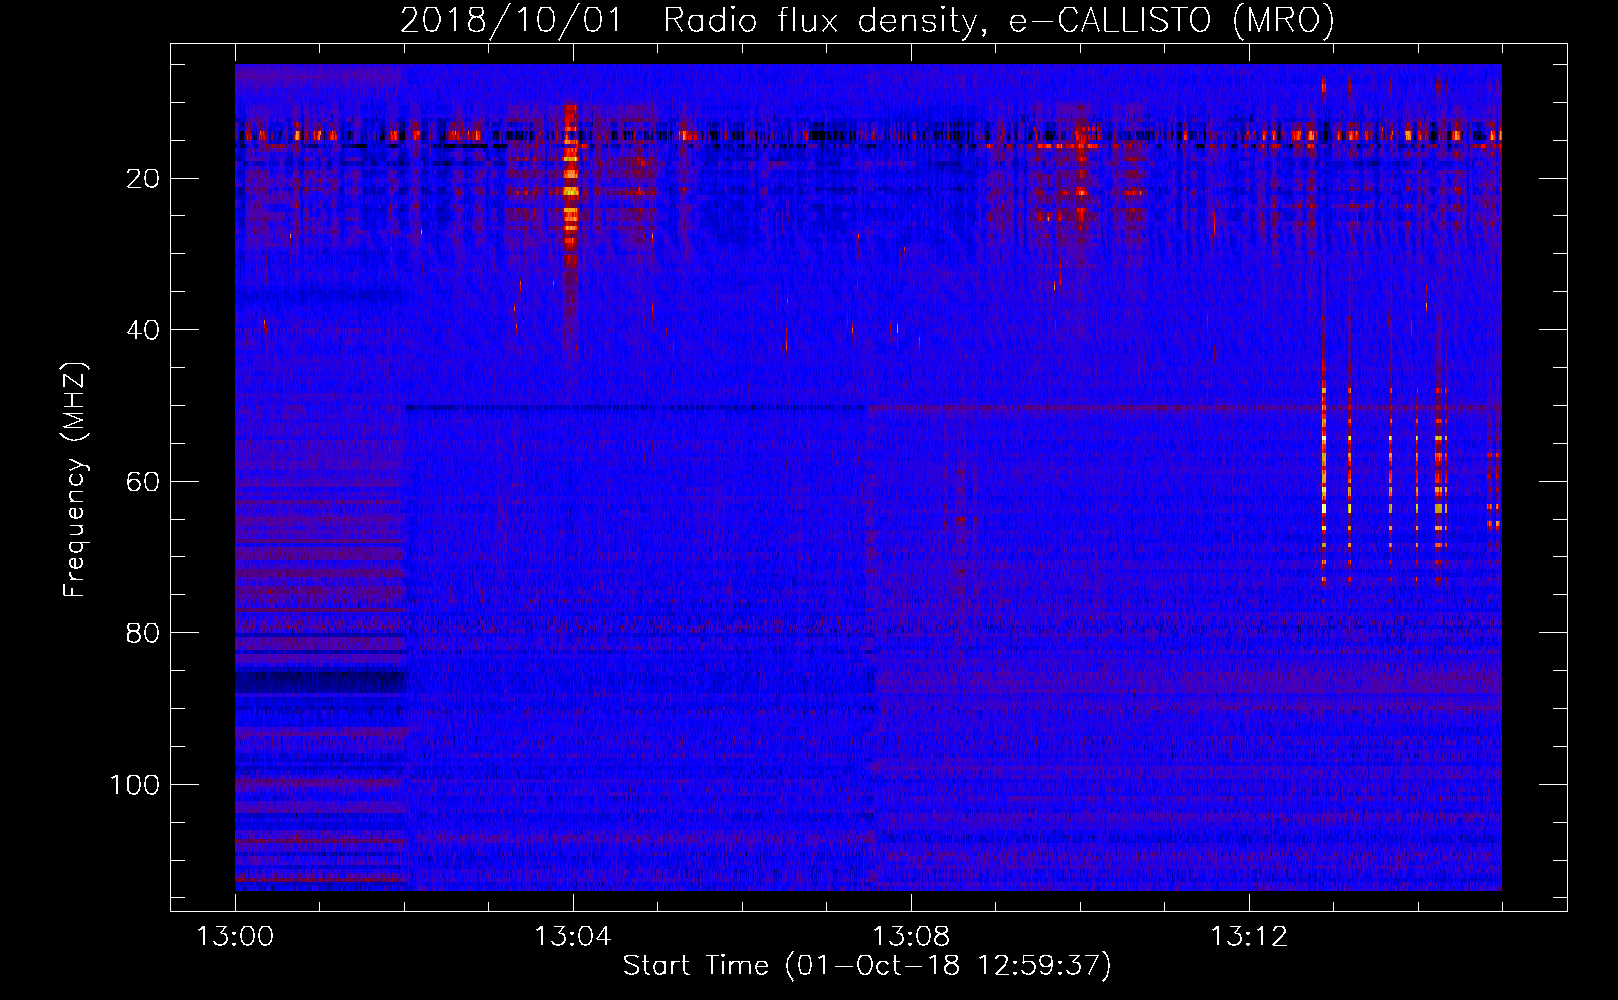Viewport: 1618px width, 1000px height.
Task: Click the "13:08" time tick label
Action: tap(911, 937)
